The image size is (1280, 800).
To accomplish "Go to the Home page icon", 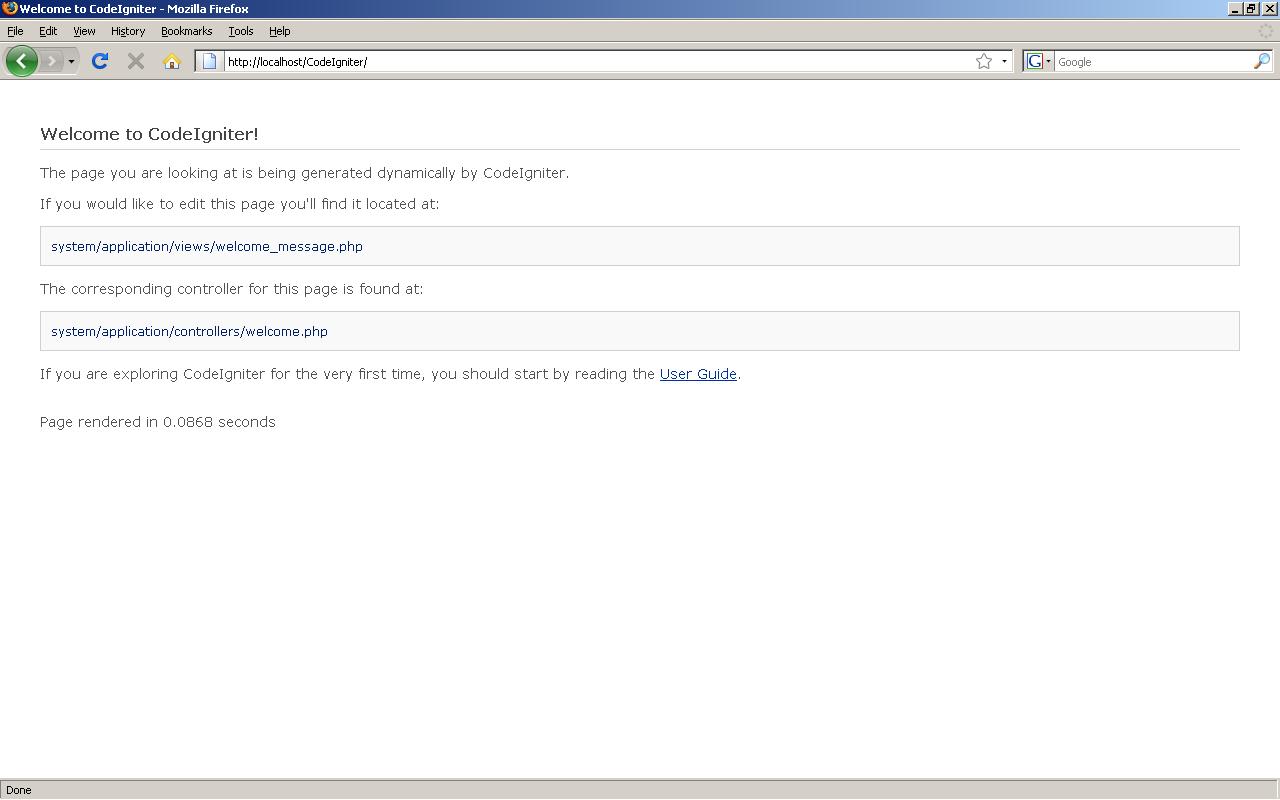I will tap(172, 61).
